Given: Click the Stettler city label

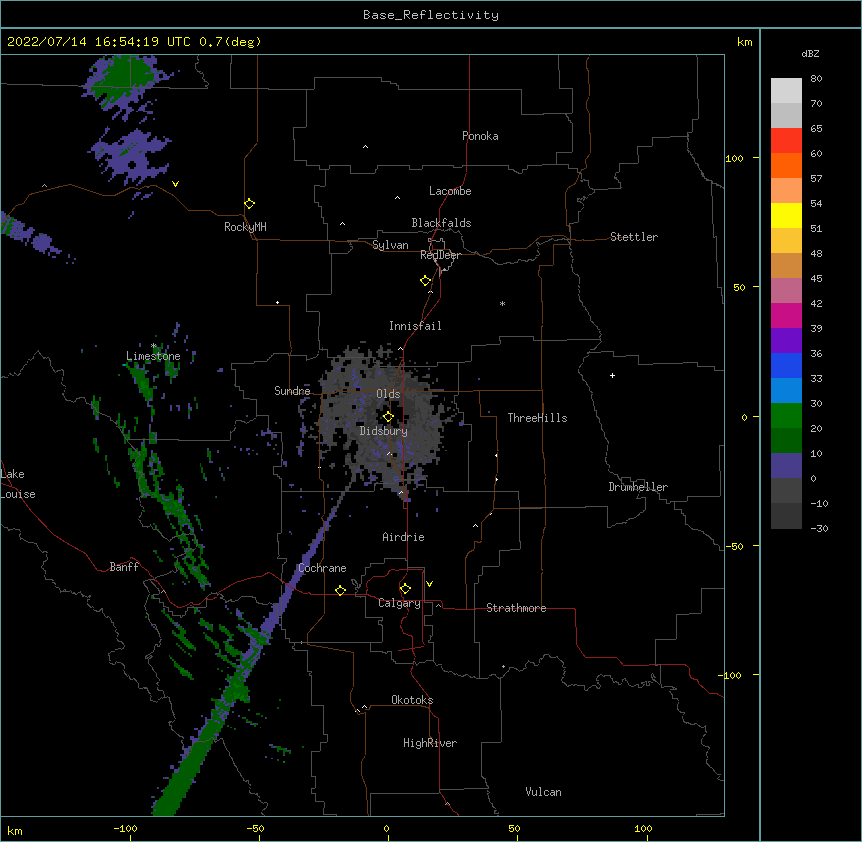Looking at the screenshot, I should 634,237.
